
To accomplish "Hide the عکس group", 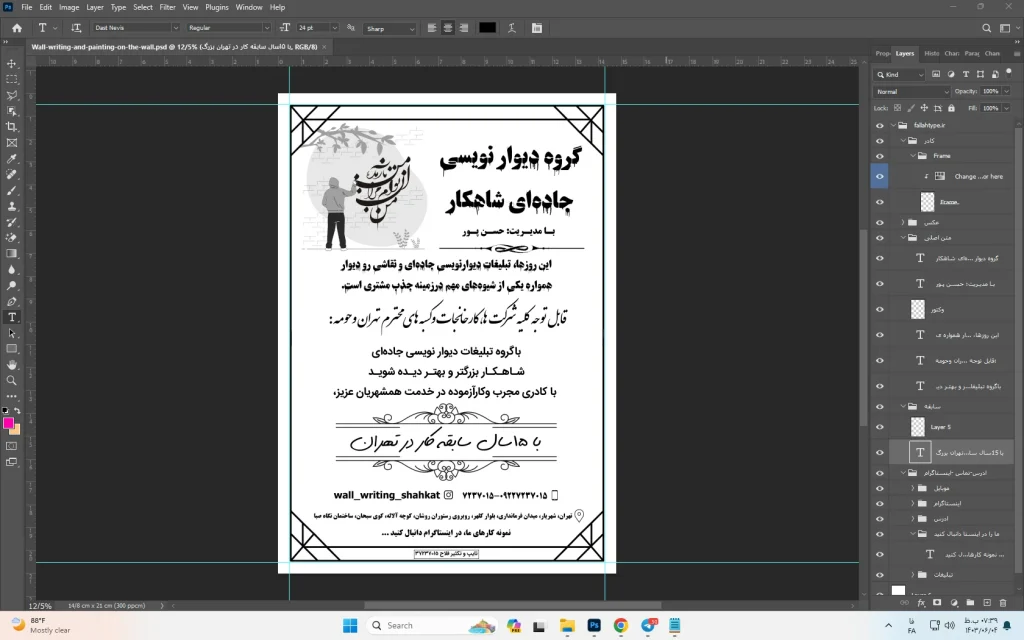I will 880,223.
